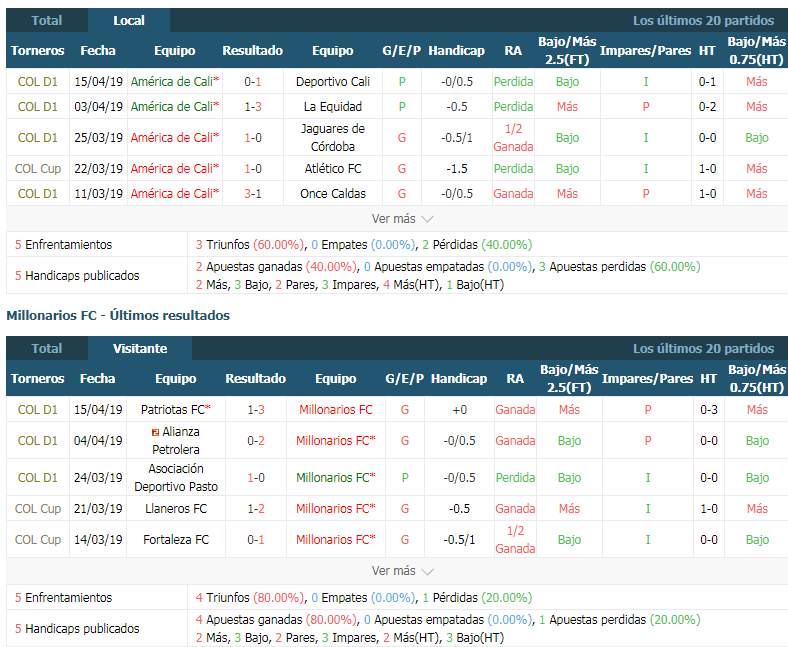Viewport: 788px width, 647px height.
Task: Open Llaneros FC team link
Action: (x=175, y=509)
